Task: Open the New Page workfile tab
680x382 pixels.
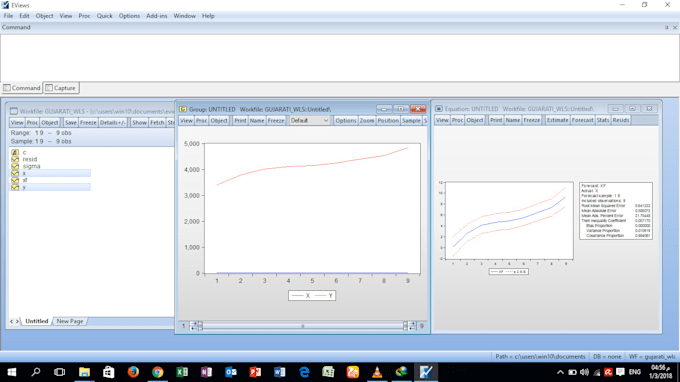Action: pos(69,321)
